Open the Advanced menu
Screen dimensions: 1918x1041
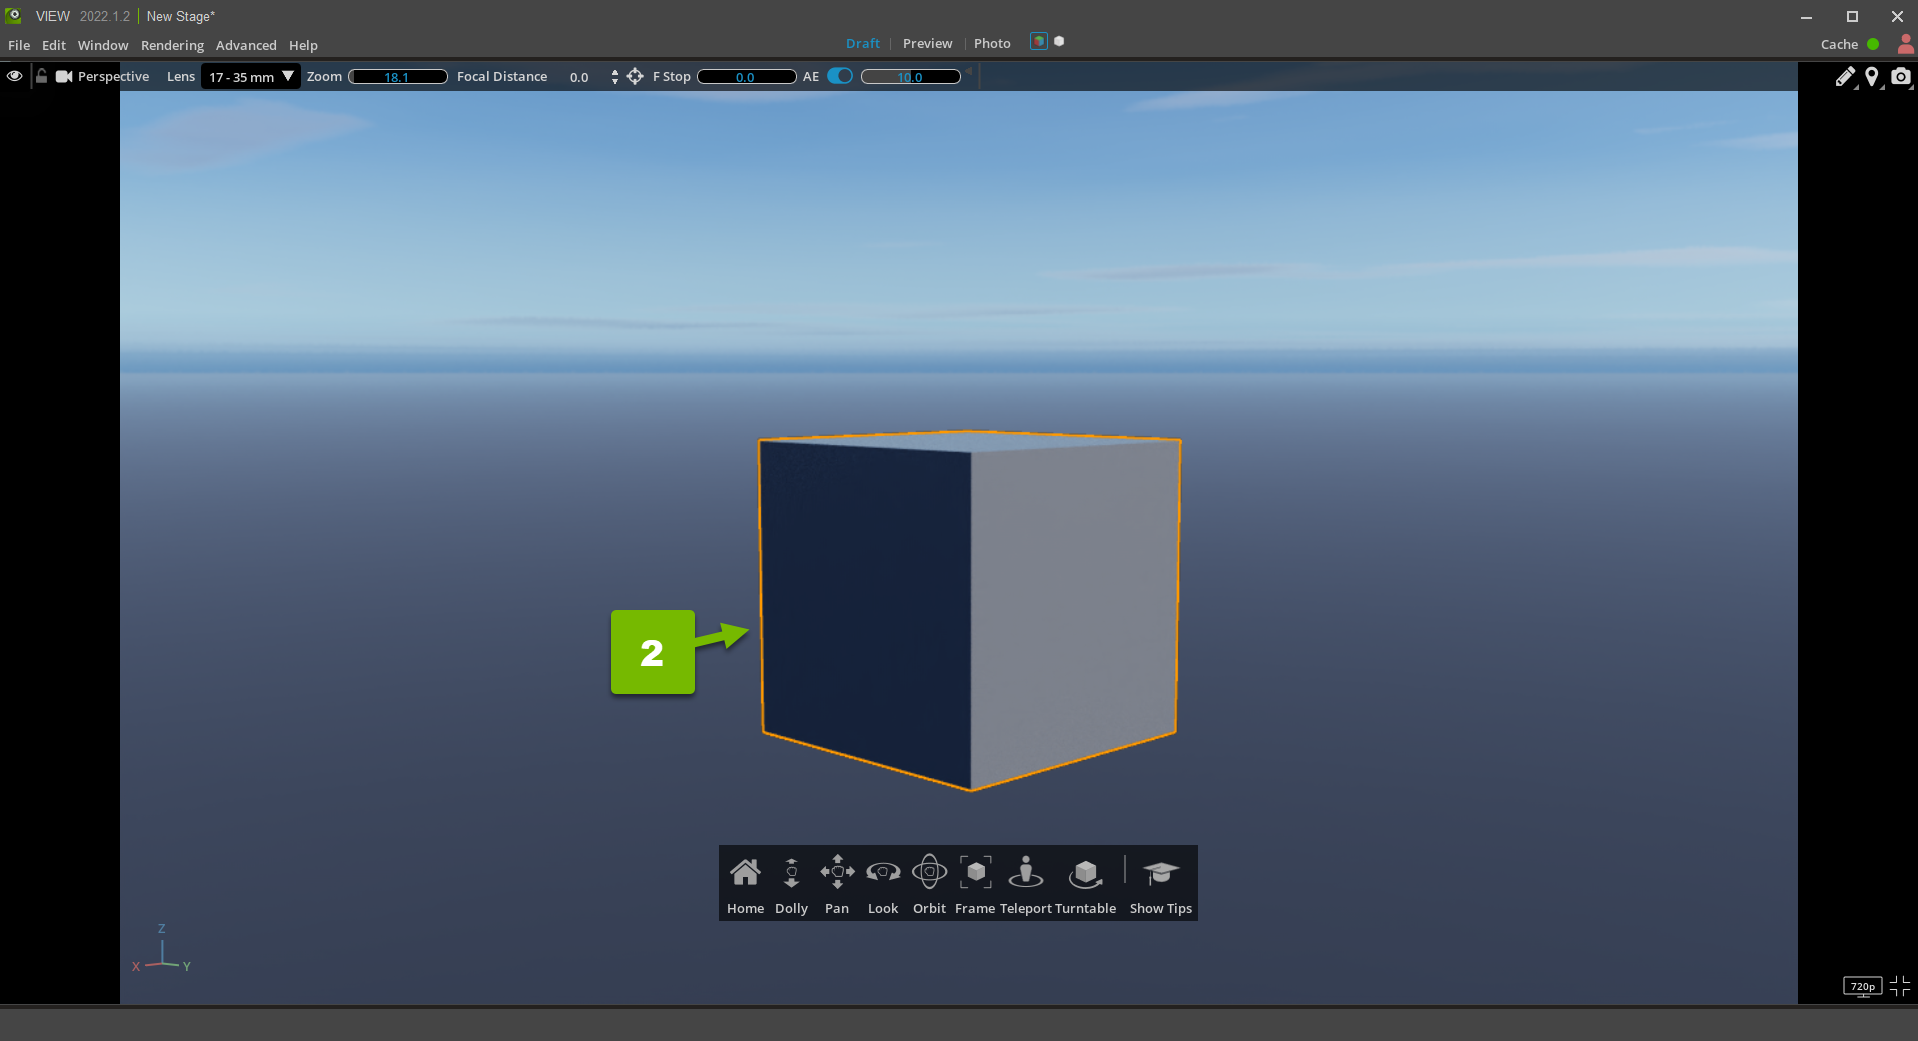tap(246, 45)
